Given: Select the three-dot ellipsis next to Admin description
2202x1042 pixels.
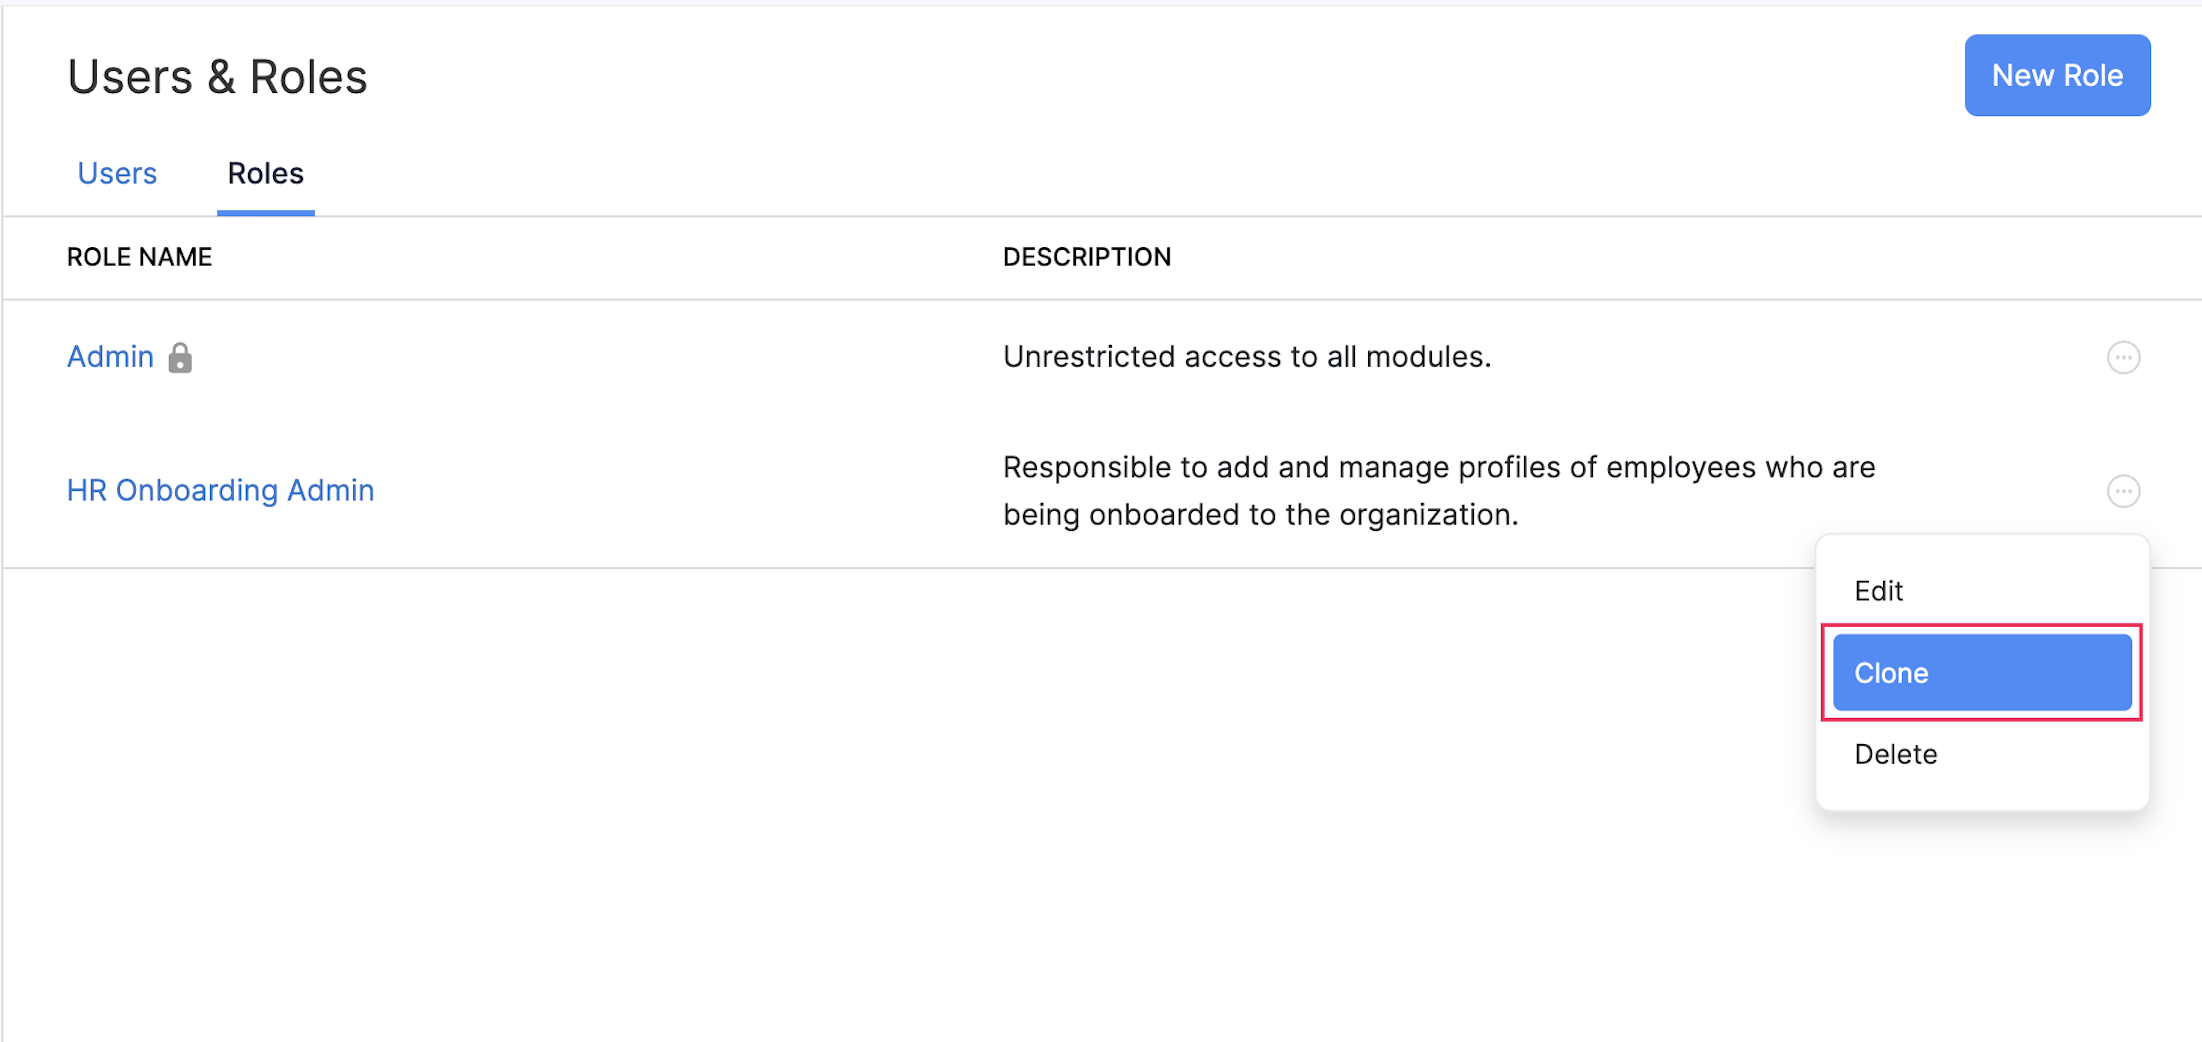Looking at the screenshot, I should point(2124,357).
